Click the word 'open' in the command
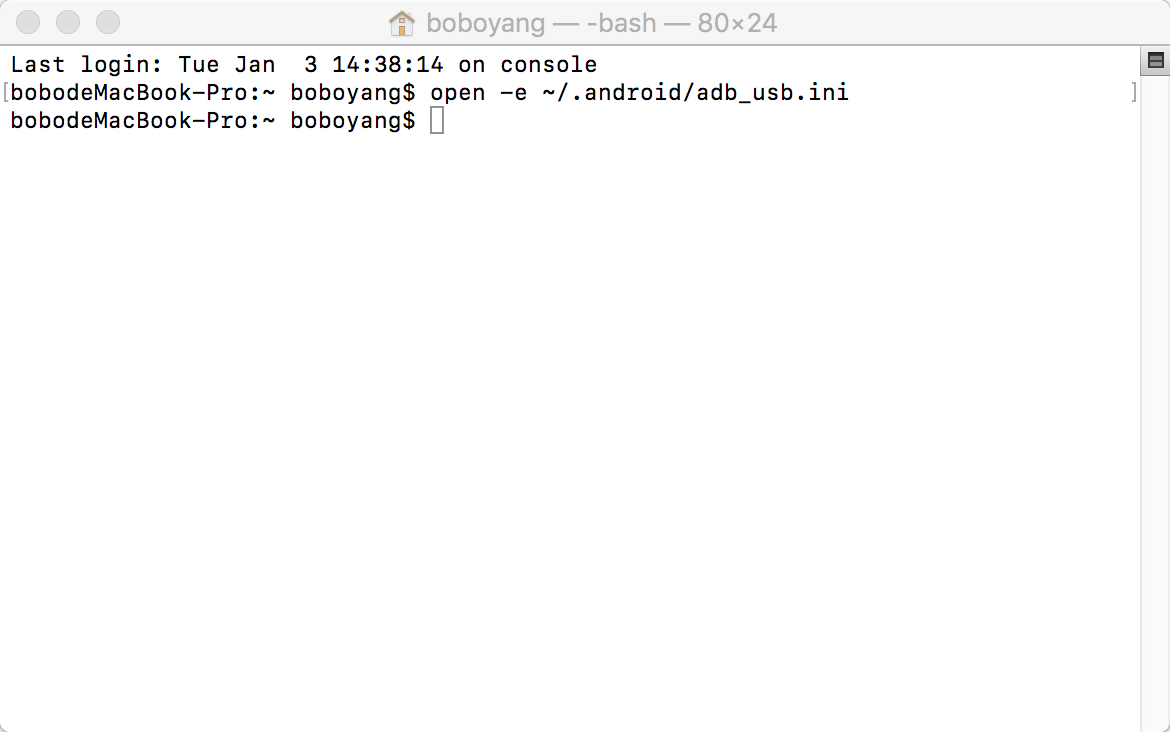This screenshot has height=732, width=1170. pos(457,93)
